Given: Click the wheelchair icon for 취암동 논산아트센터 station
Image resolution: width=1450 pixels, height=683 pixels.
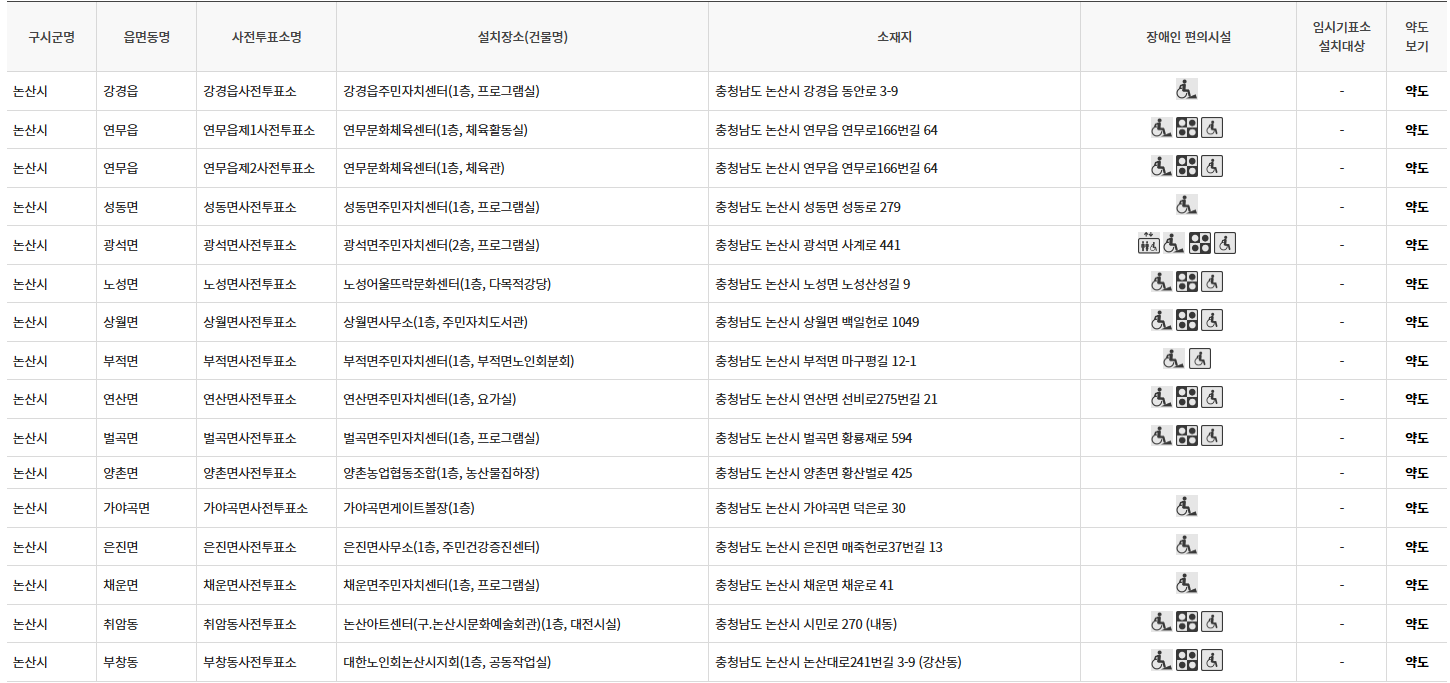Looking at the screenshot, I should [1161, 623].
